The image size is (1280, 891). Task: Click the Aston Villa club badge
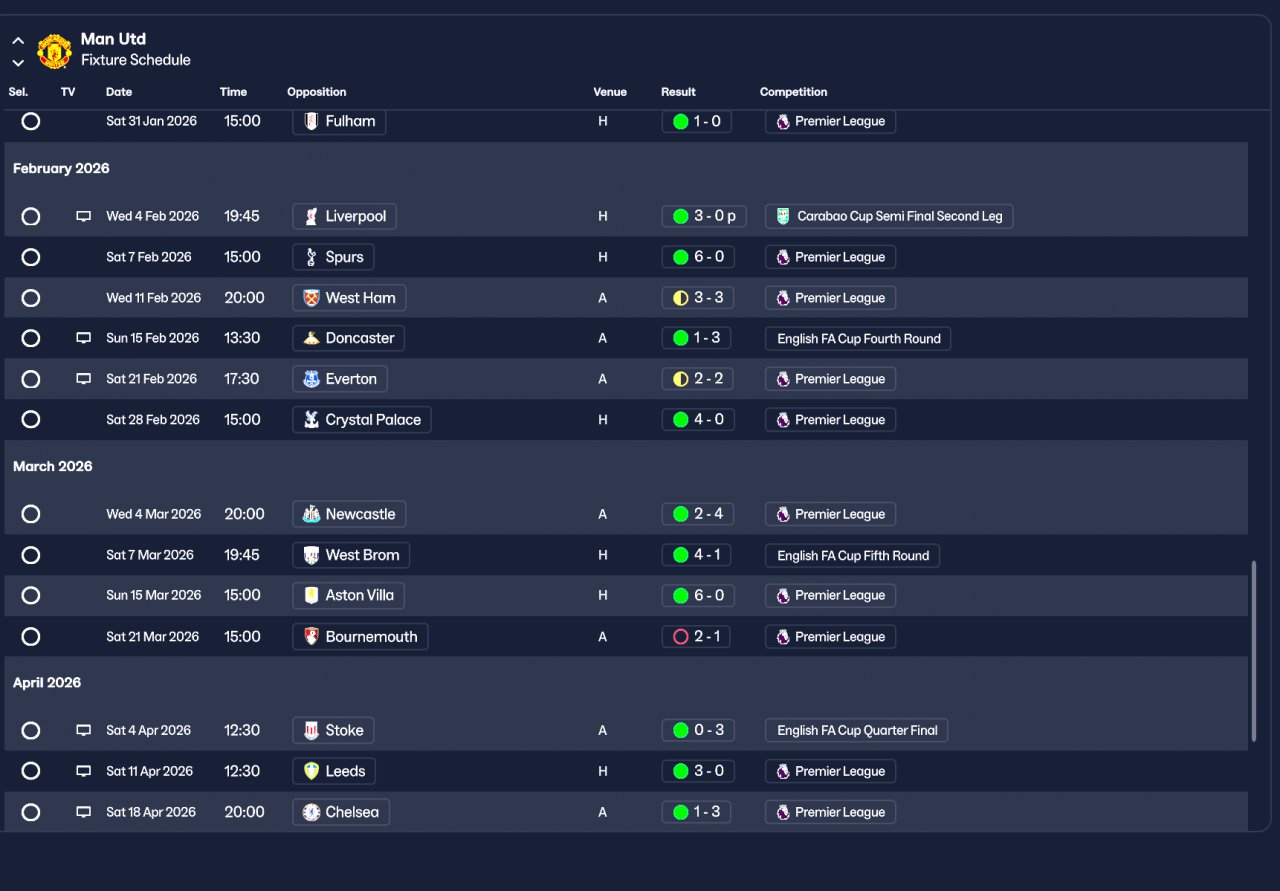[311, 595]
